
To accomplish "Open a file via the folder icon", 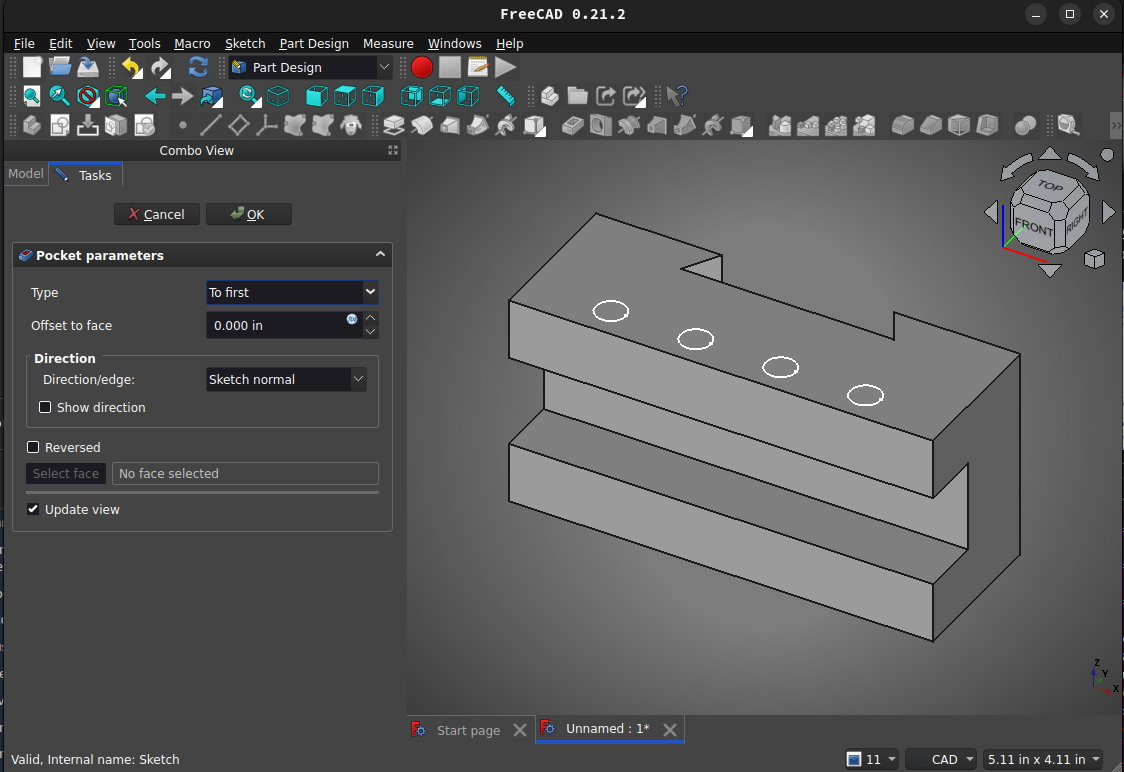I will click(60, 67).
